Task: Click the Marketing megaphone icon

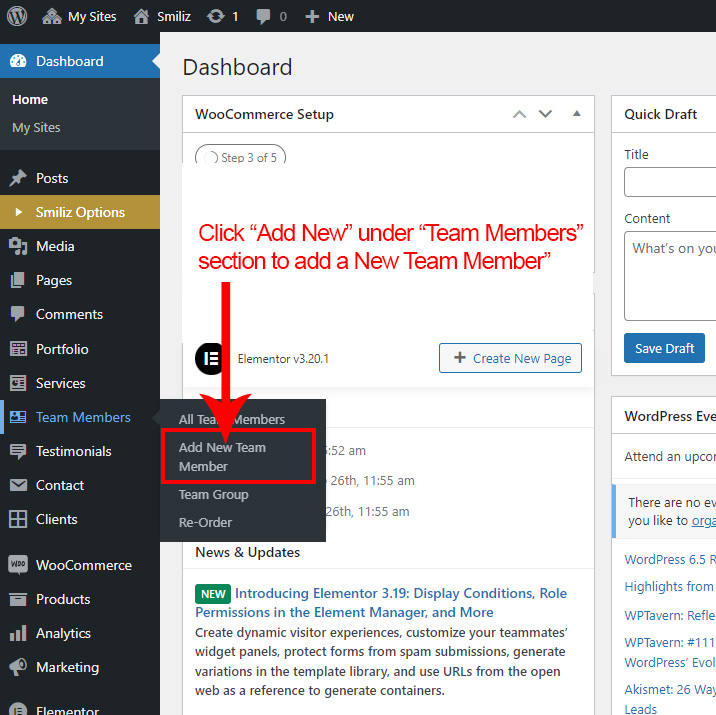Action: pos(18,667)
